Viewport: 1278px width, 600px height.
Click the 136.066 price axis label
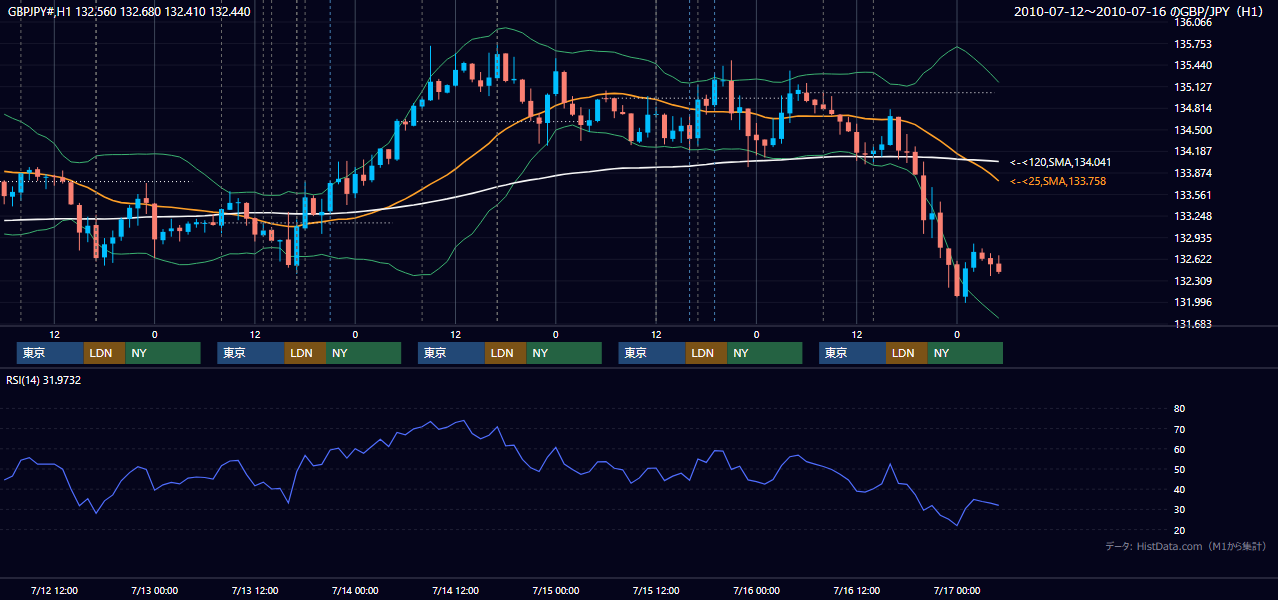pos(1192,22)
